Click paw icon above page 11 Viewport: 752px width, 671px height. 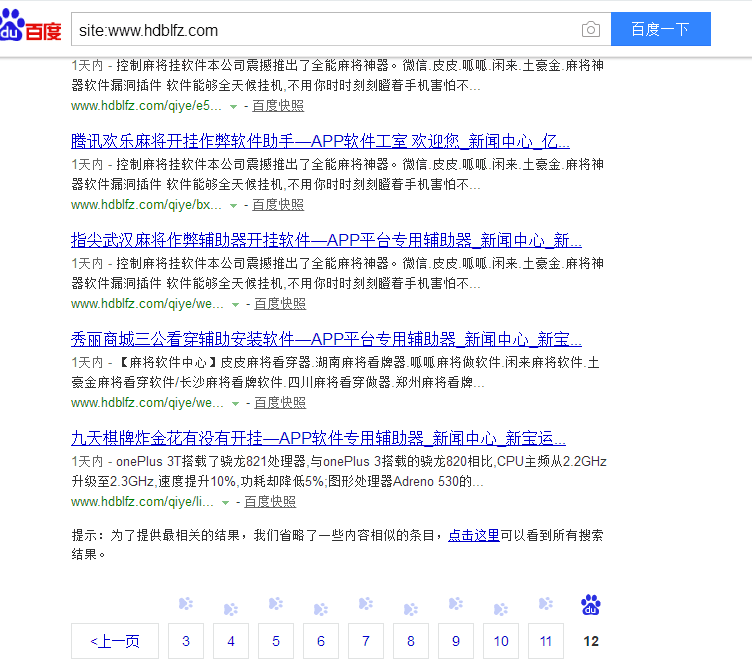pos(546,603)
